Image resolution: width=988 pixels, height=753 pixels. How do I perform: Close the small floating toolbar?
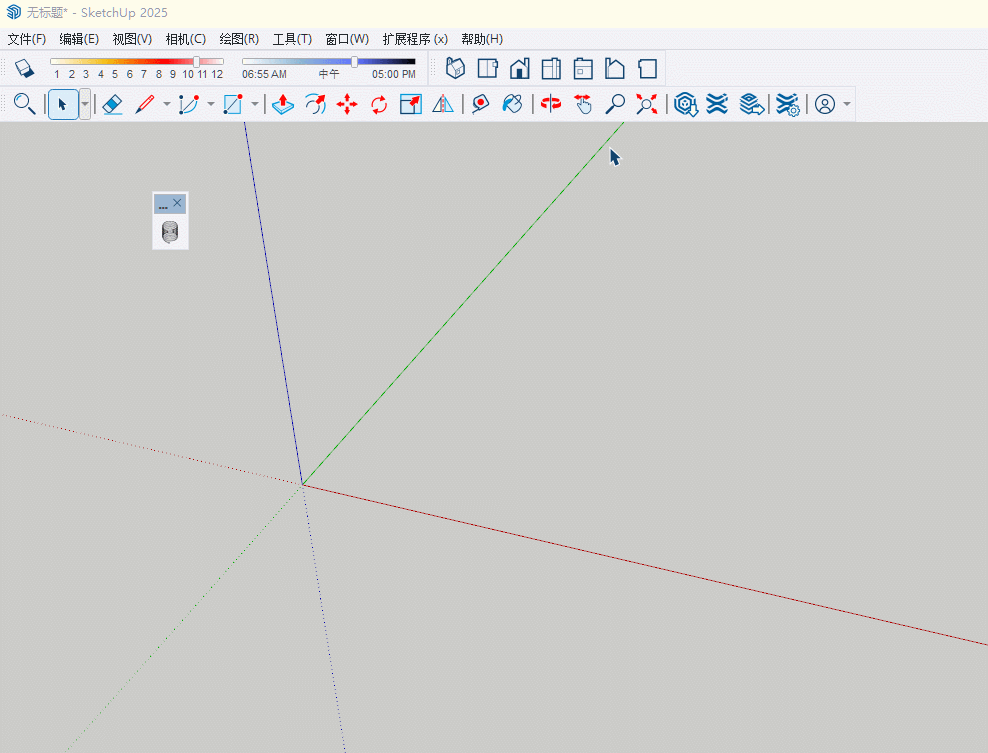tap(178, 203)
